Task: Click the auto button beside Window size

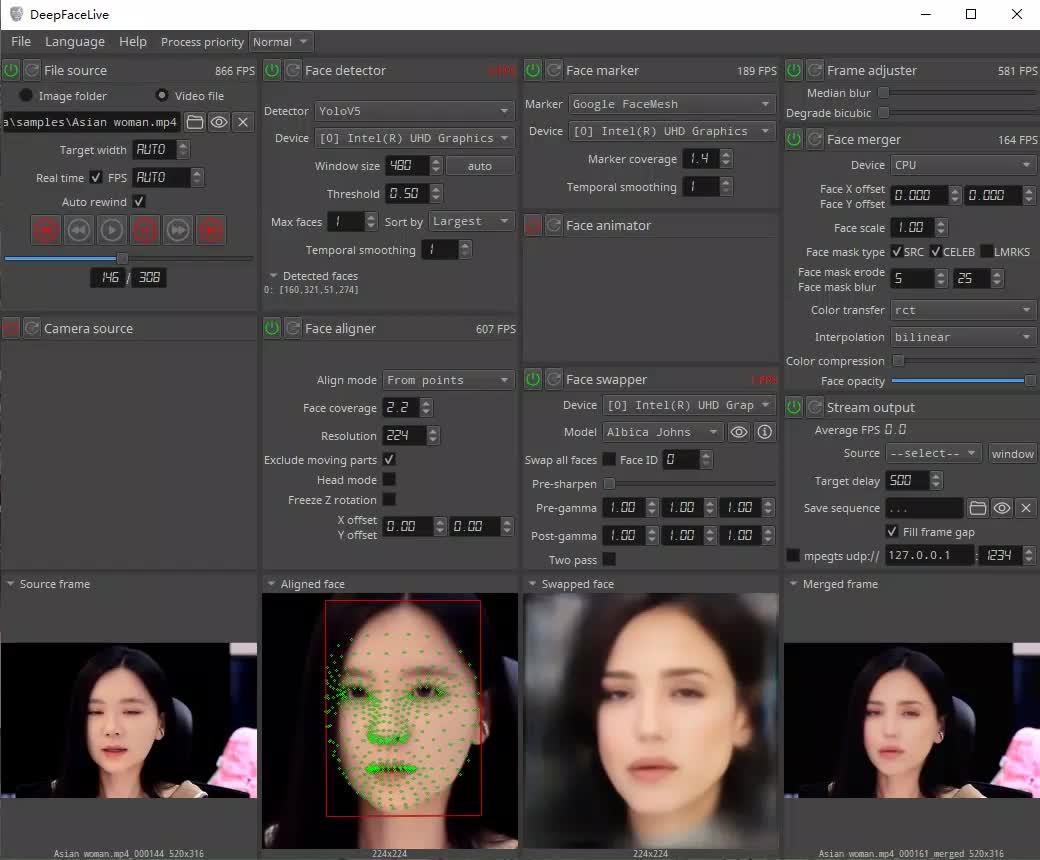Action: click(x=480, y=165)
